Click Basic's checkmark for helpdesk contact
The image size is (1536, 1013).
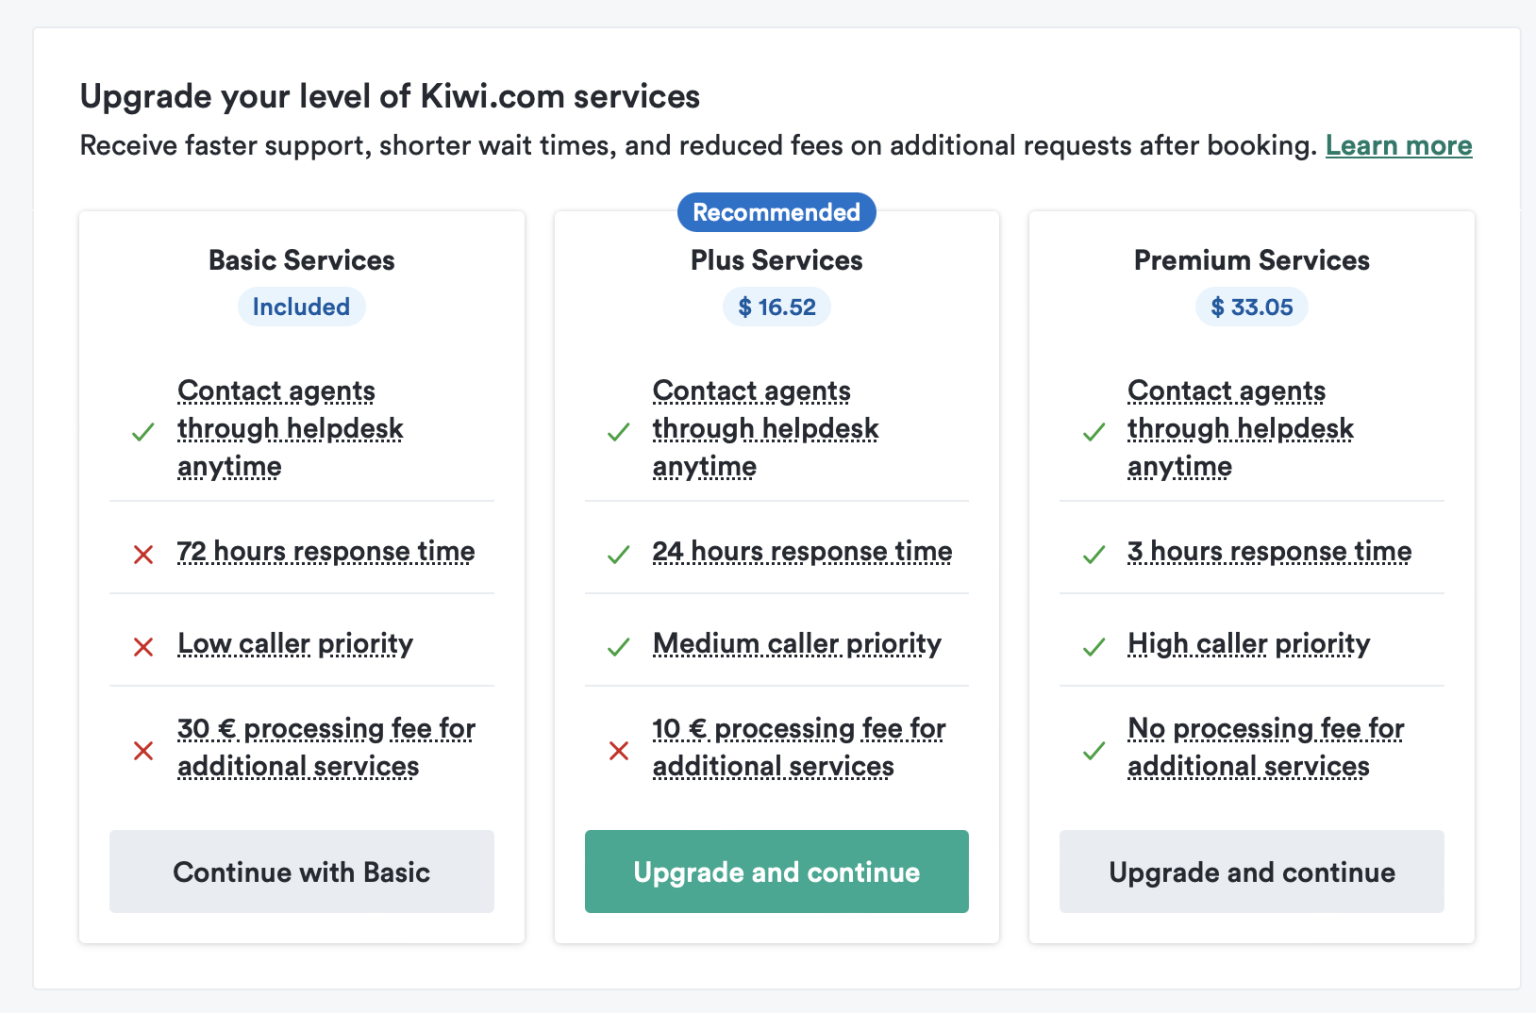pos(143,432)
